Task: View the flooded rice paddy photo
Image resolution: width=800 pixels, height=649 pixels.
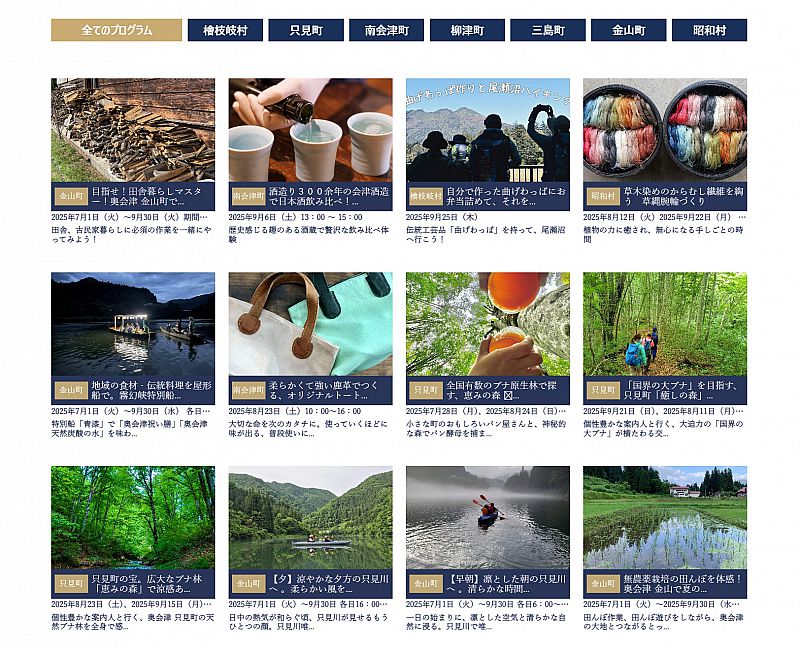Action: point(665,517)
